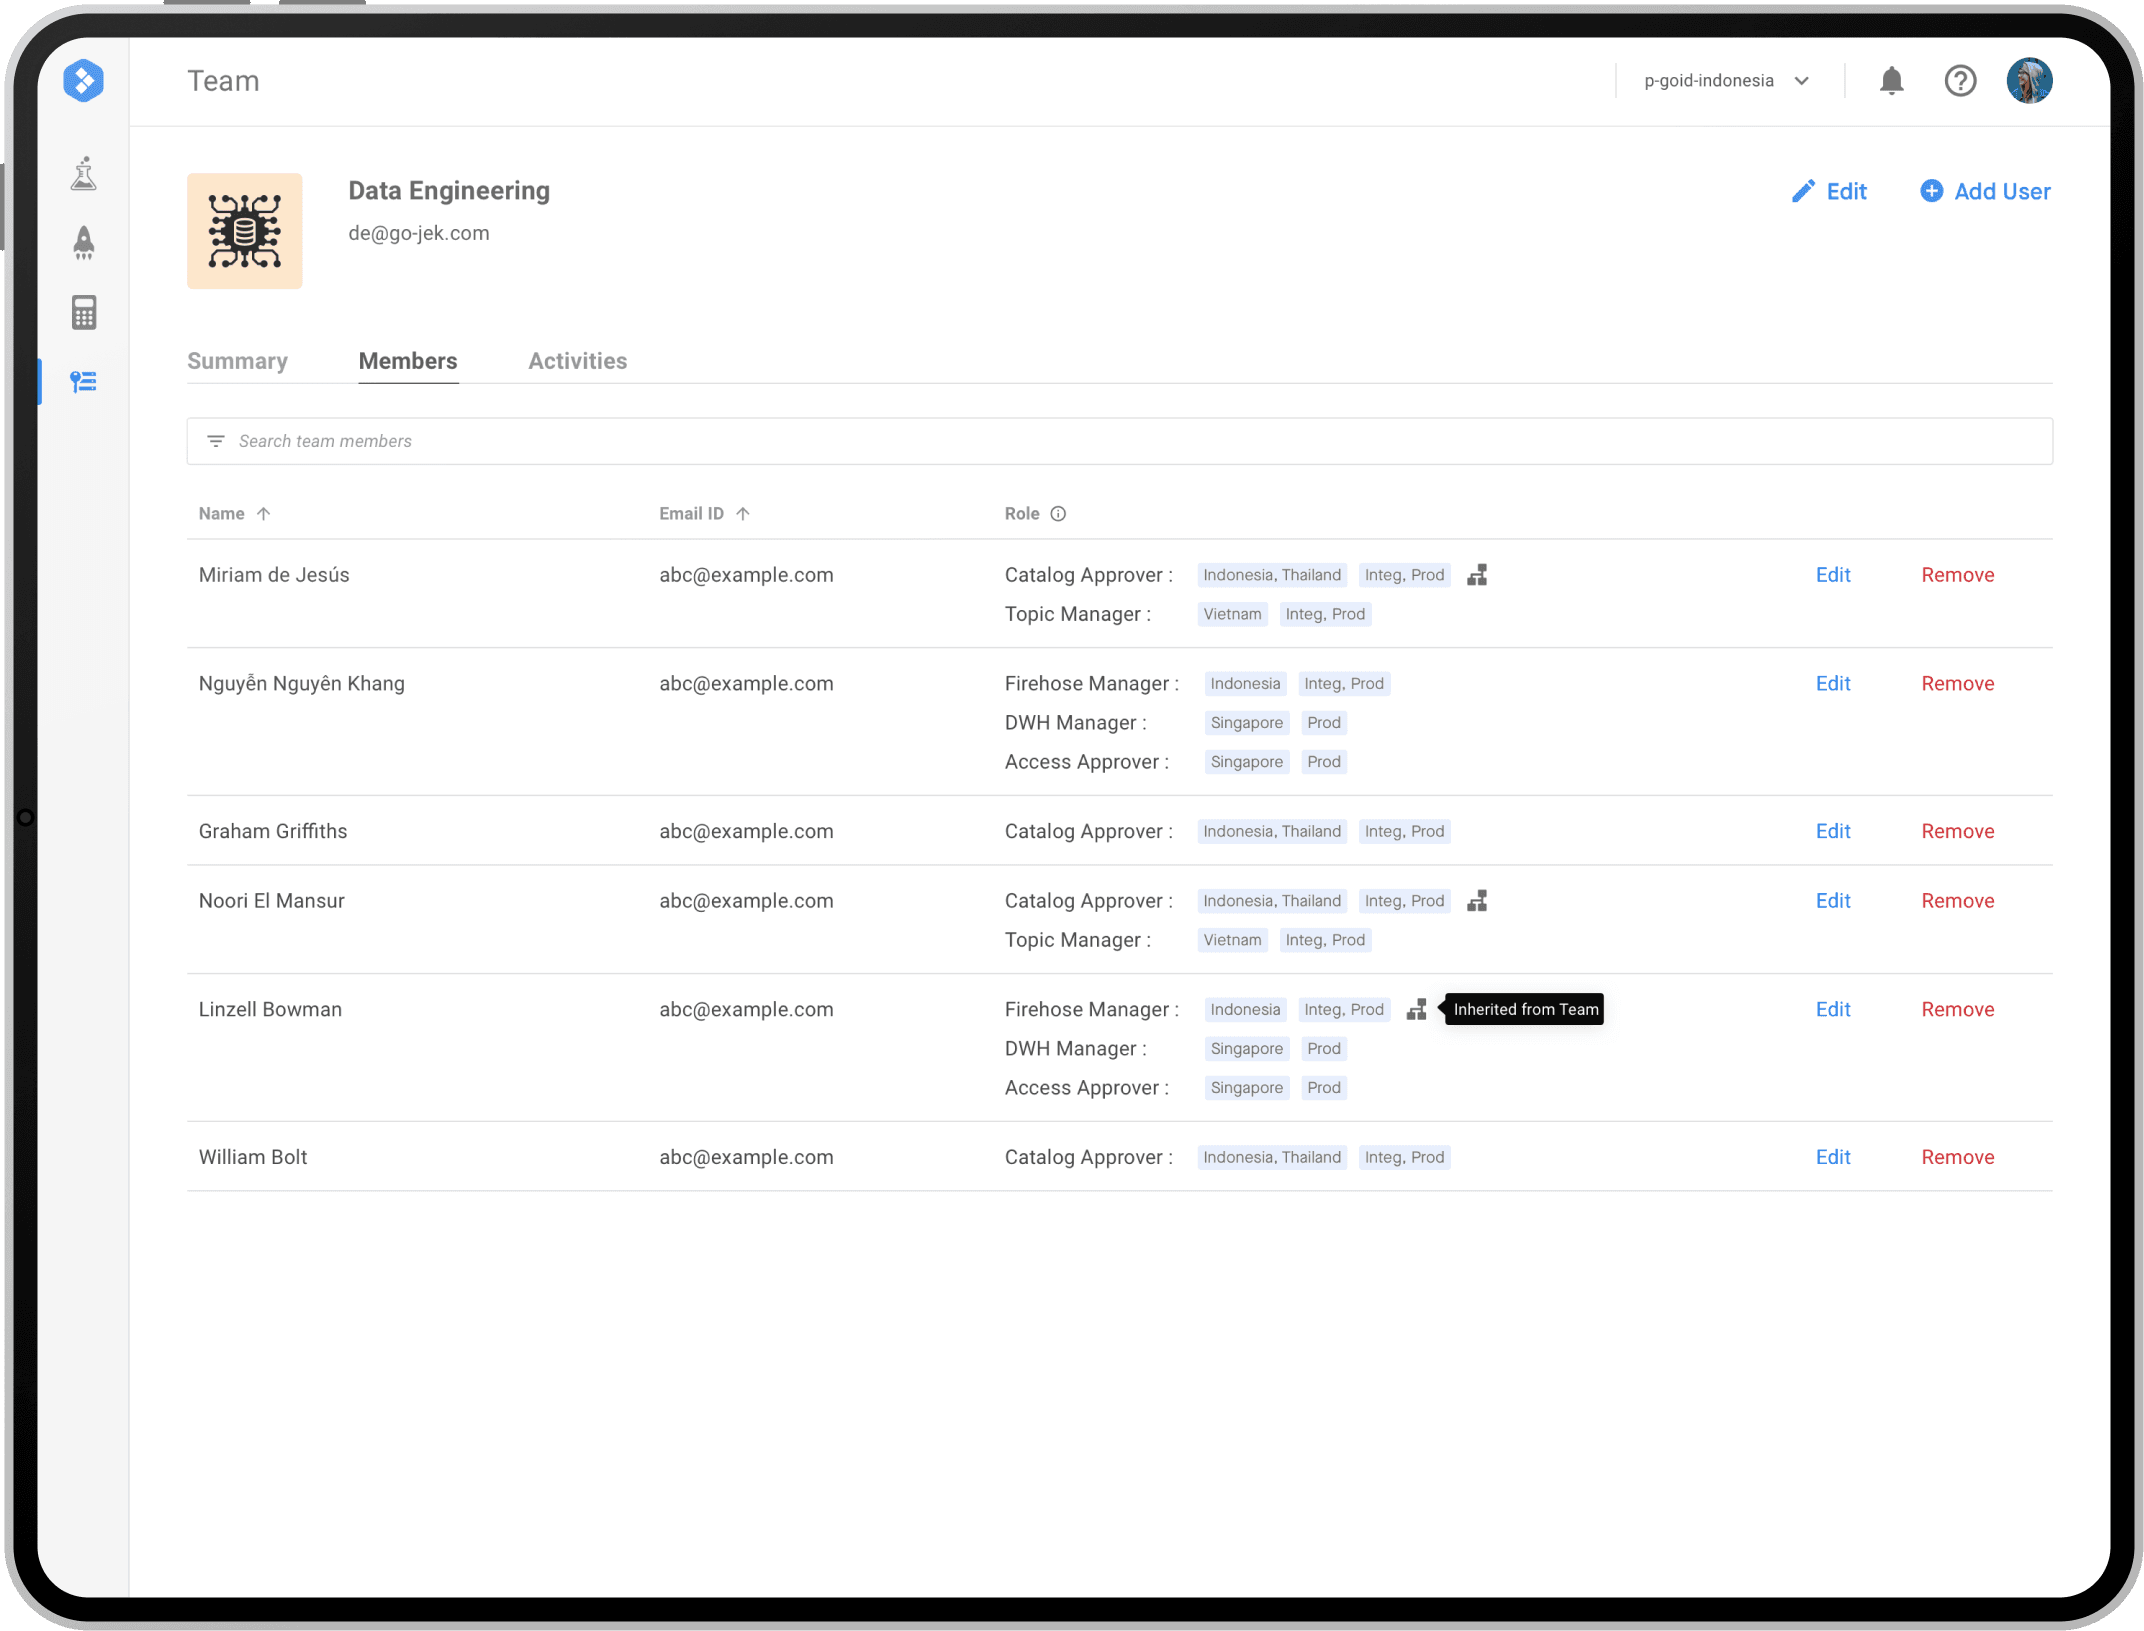
Task: Remove Linzell Bowman from team
Action: click(x=1957, y=1010)
